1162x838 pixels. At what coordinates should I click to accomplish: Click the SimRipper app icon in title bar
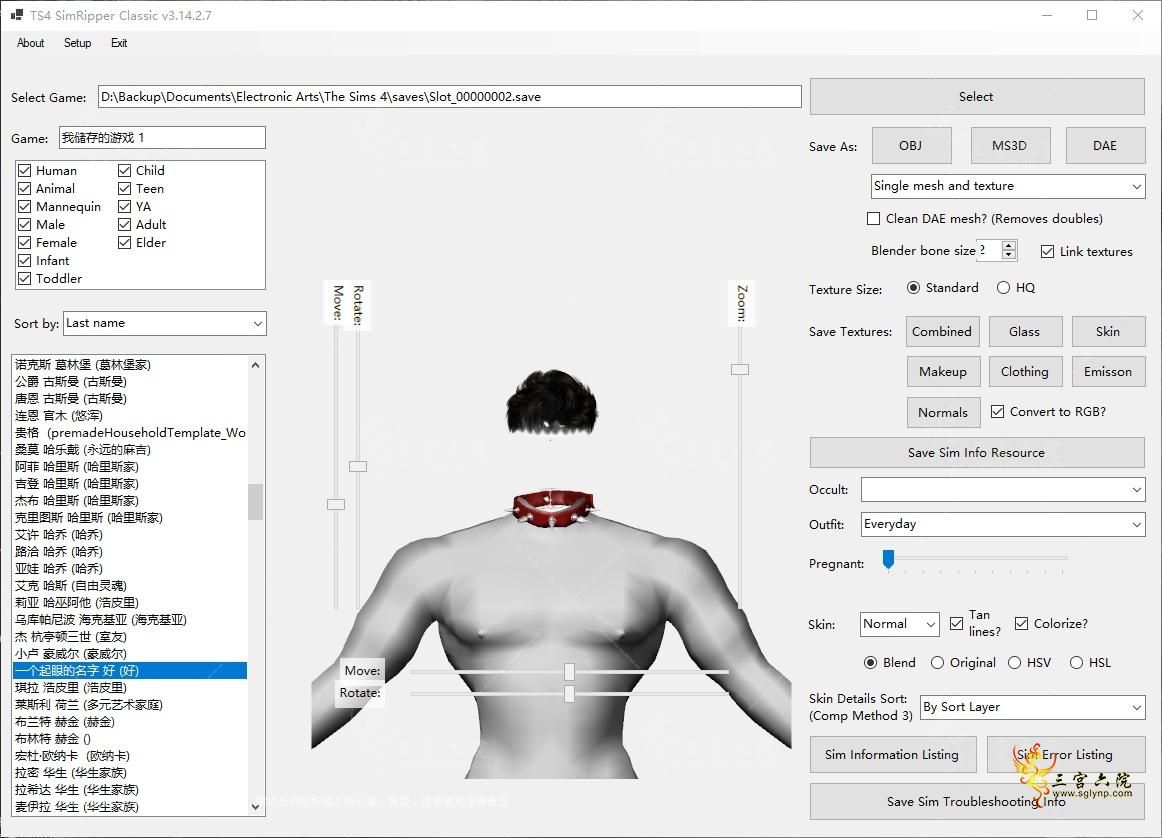[16, 15]
